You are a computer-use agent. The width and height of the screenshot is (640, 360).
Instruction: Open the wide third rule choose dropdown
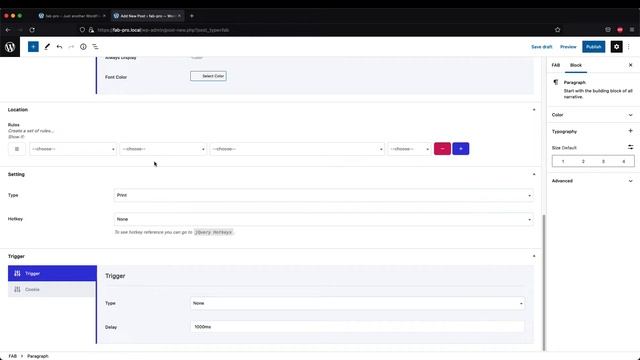point(297,149)
